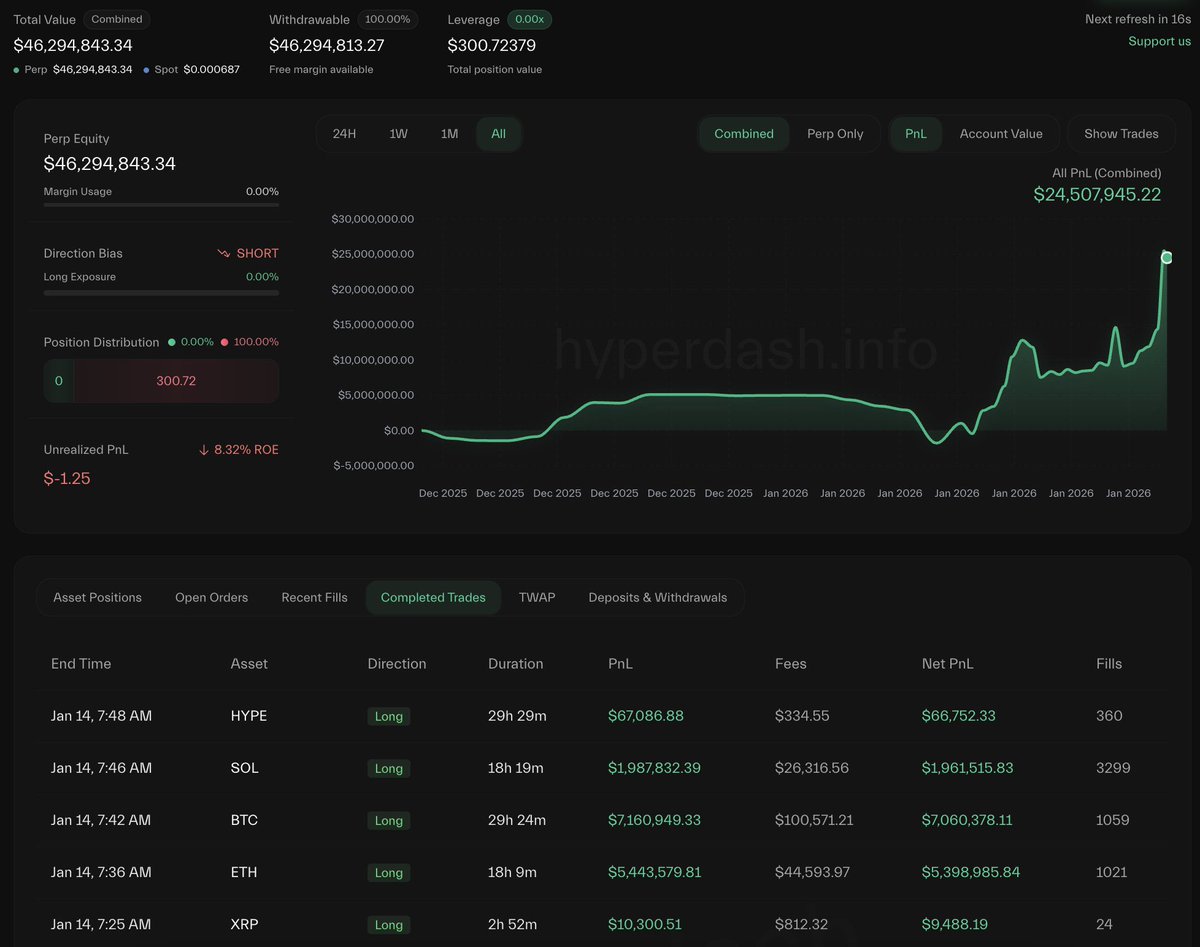1200x947 pixels.
Task: Click the chart's latest data point marker
Action: (1166, 258)
